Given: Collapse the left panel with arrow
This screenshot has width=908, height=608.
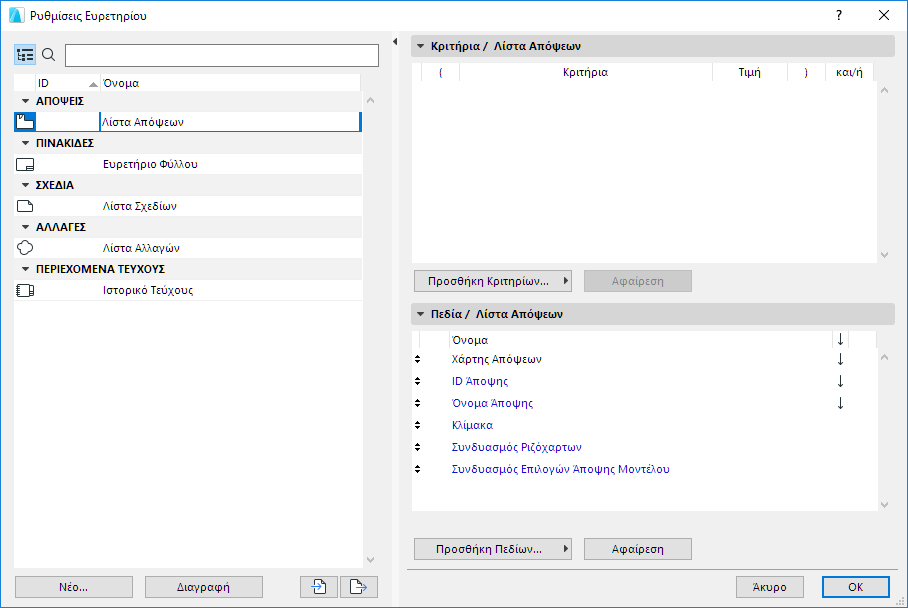Looking at the screenshot, I should 395,42.
